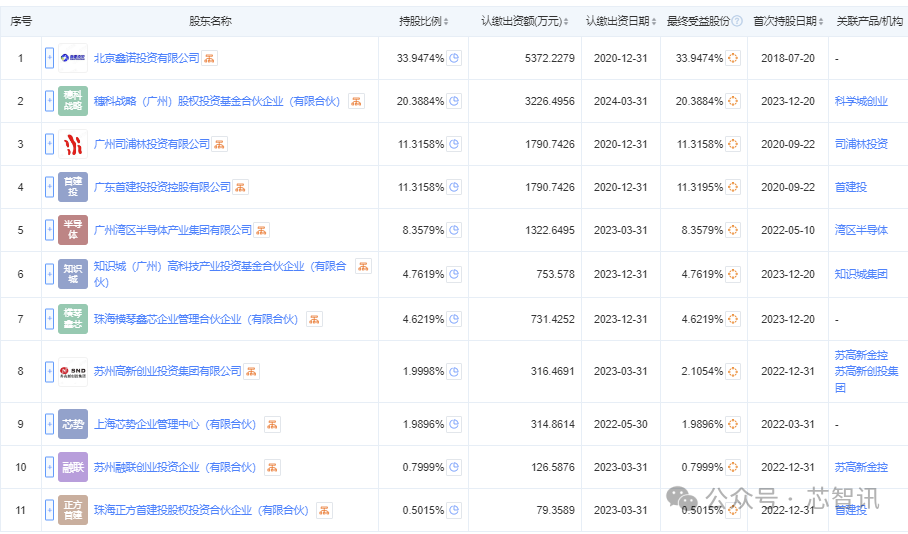Viewport: 908px width, 534px height.
Task: Click target icon next to 11.3195% beneficial share
Action: point(733,187)
